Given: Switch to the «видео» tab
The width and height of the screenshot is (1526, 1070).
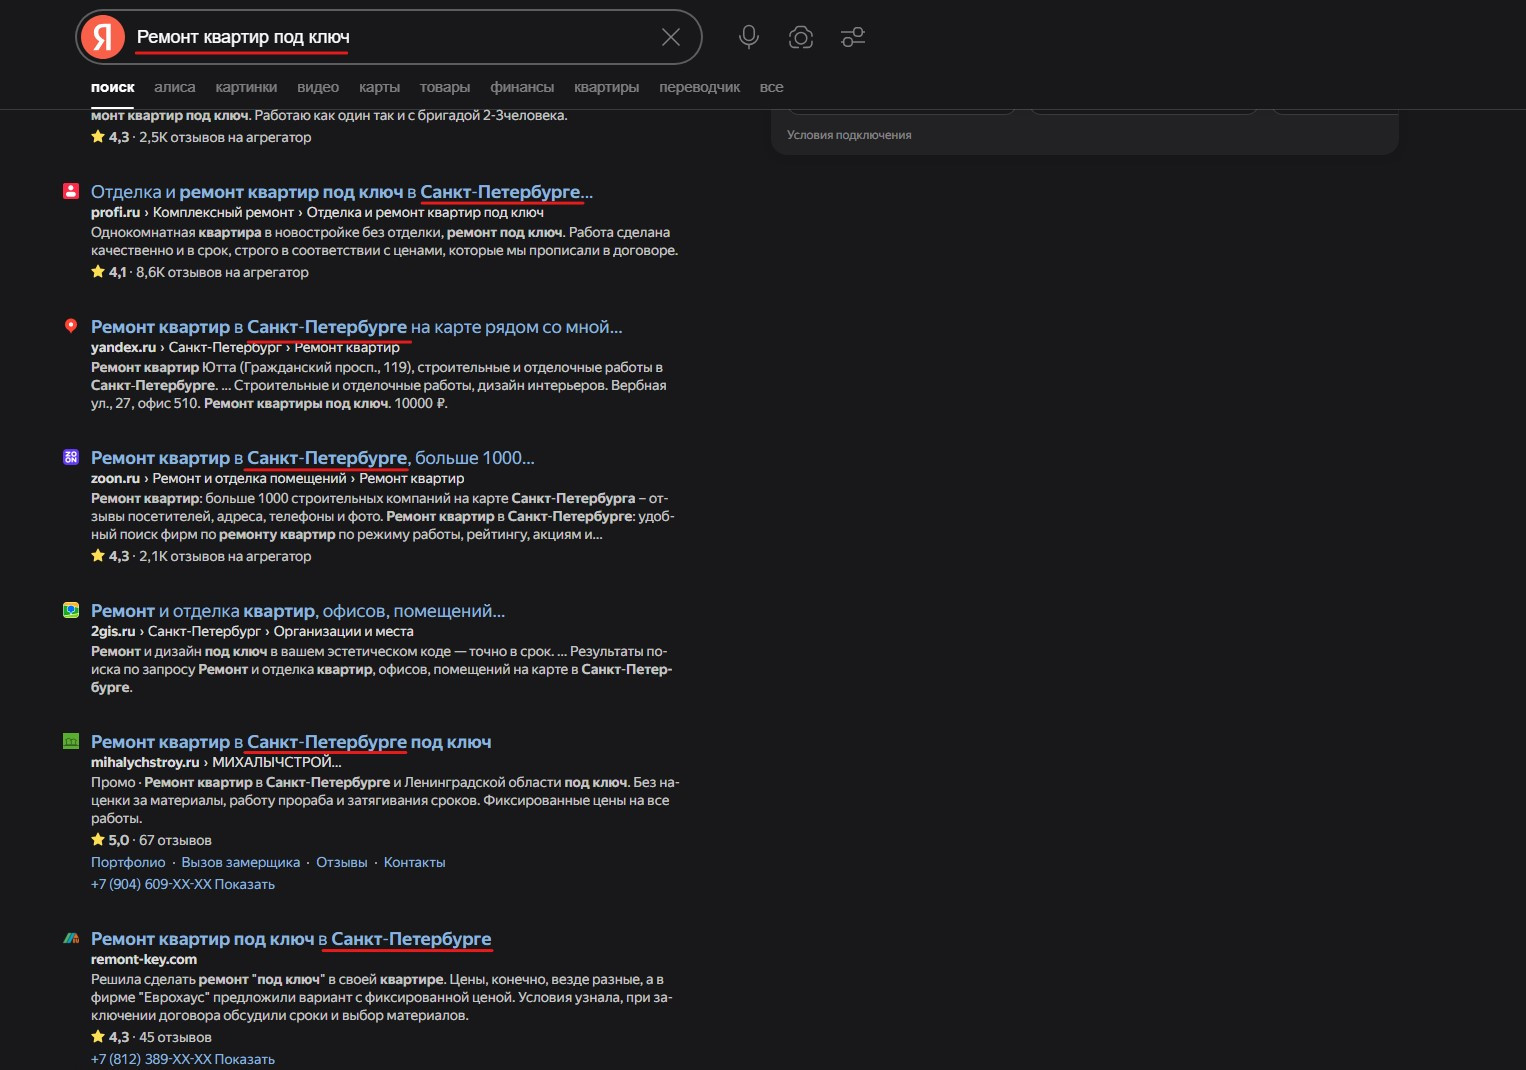Looking at the screenshot, I should pyautogui.click(x=318, y=87).
